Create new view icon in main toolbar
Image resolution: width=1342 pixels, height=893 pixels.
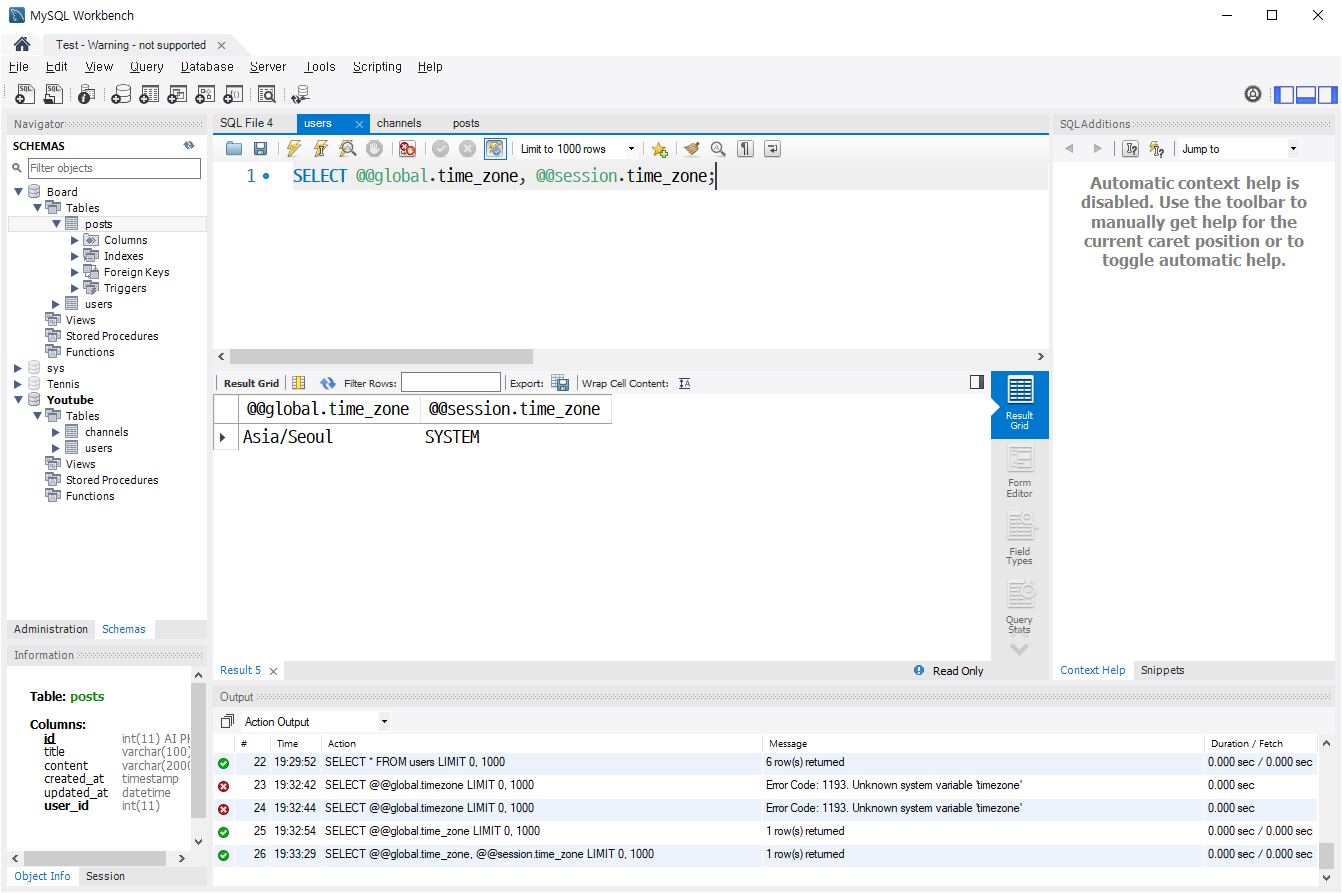click(x=177, y=94)
